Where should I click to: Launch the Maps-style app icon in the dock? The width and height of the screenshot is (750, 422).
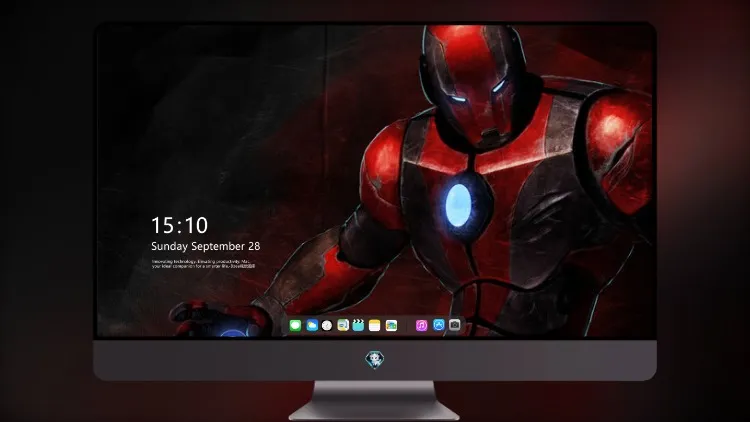pyautogui.click(x=343, y=325)
